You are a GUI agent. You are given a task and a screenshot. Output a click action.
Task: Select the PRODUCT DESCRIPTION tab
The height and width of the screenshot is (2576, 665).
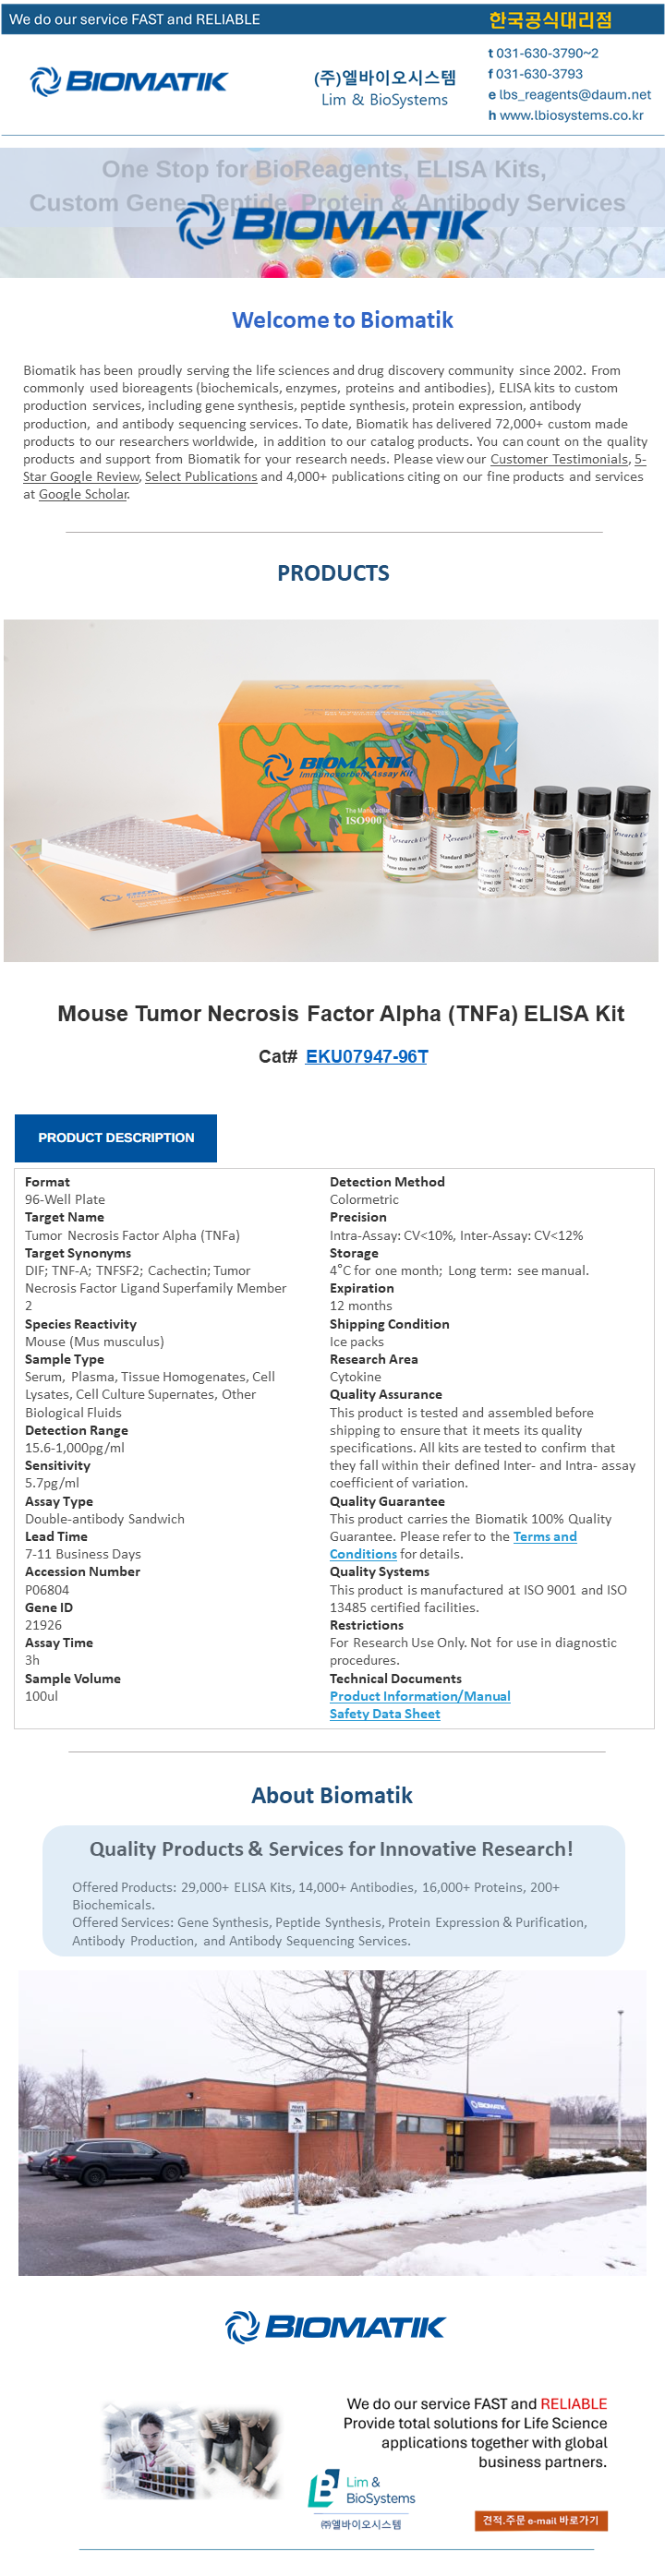point(116,1138)
